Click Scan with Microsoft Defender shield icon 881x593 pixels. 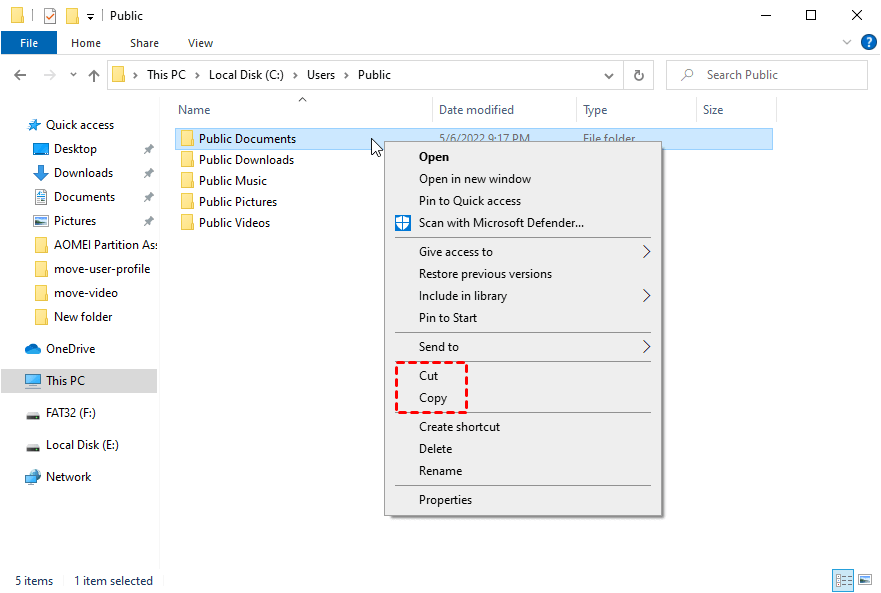coord(403,223)
